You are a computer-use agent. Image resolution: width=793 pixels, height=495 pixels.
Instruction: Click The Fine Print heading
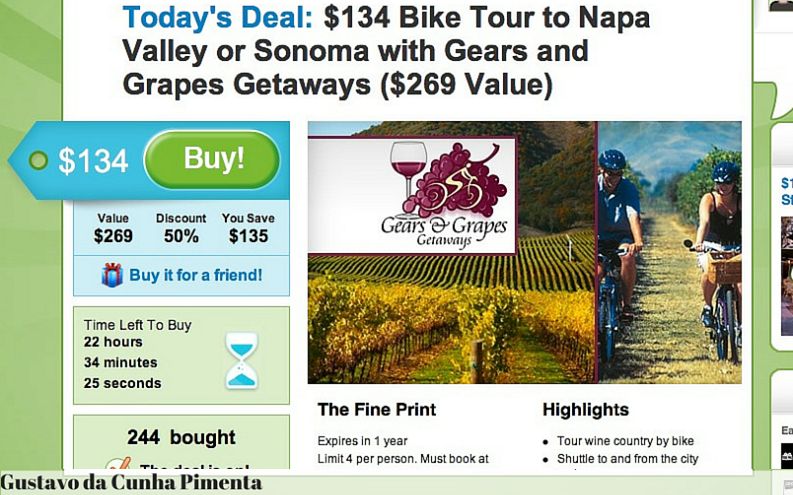coord(377,410)
